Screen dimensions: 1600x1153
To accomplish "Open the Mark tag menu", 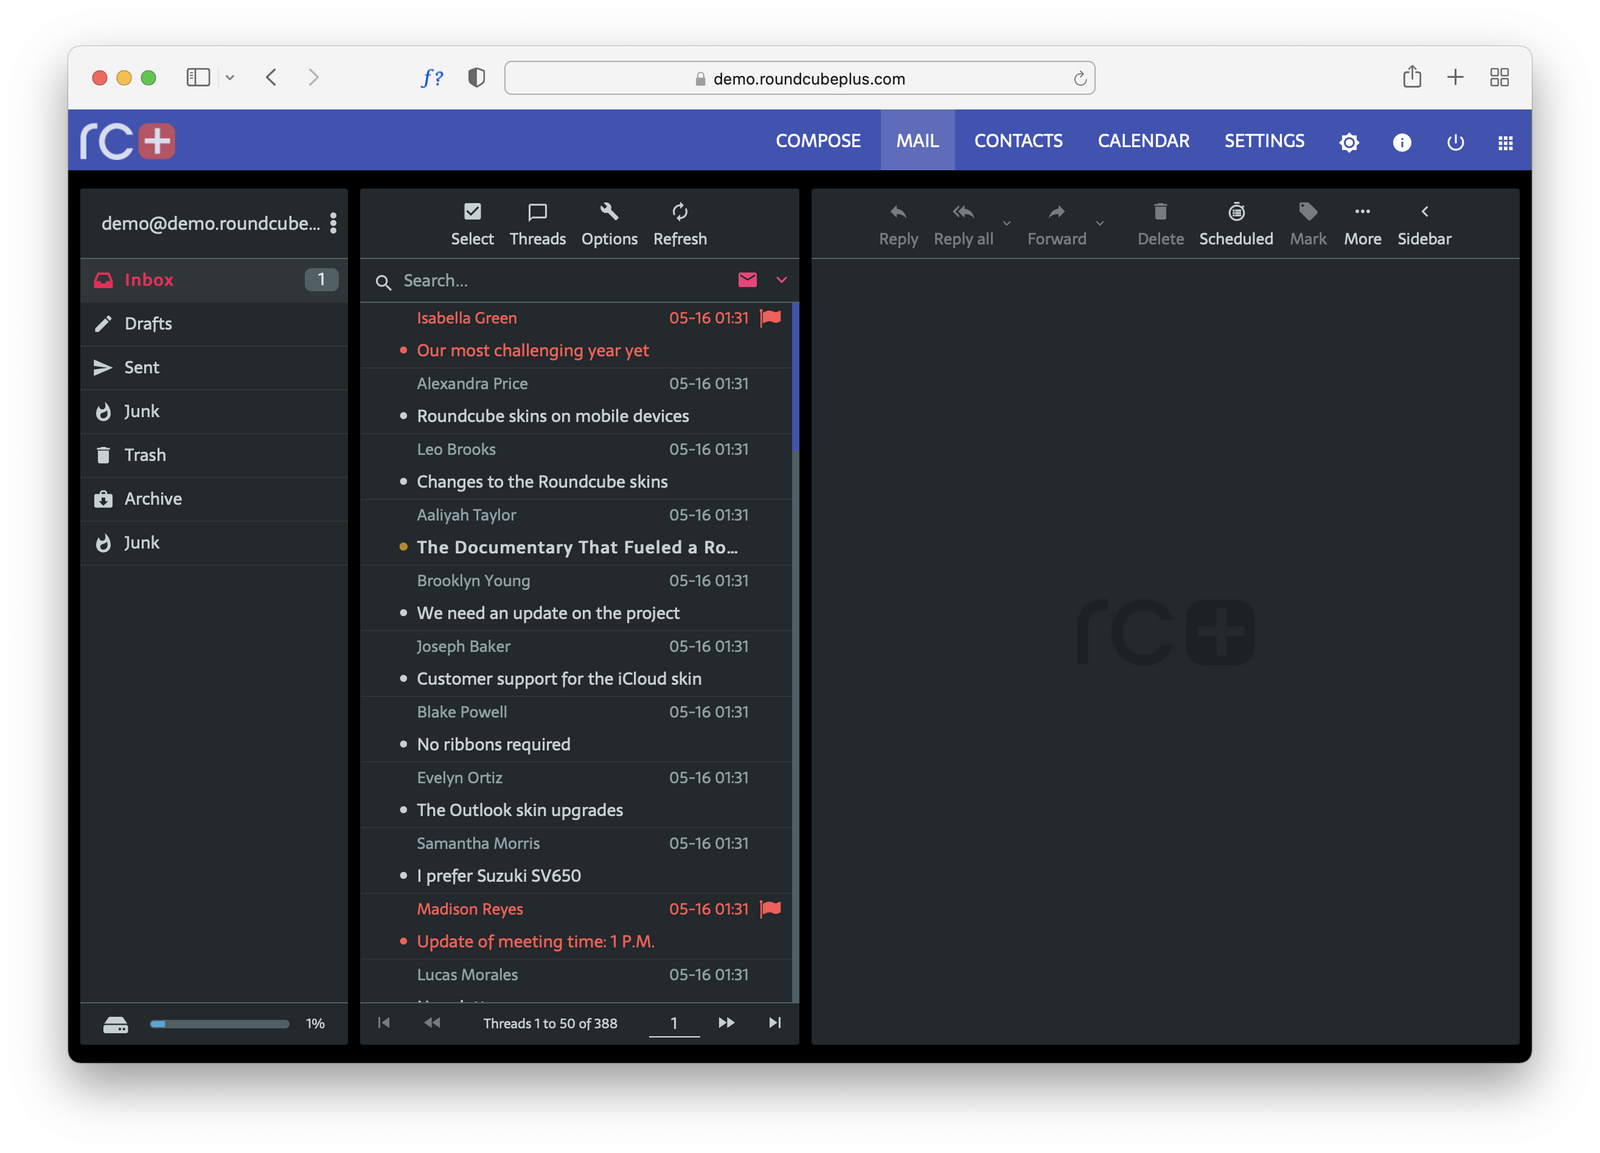I will (x=1308, y=224).
